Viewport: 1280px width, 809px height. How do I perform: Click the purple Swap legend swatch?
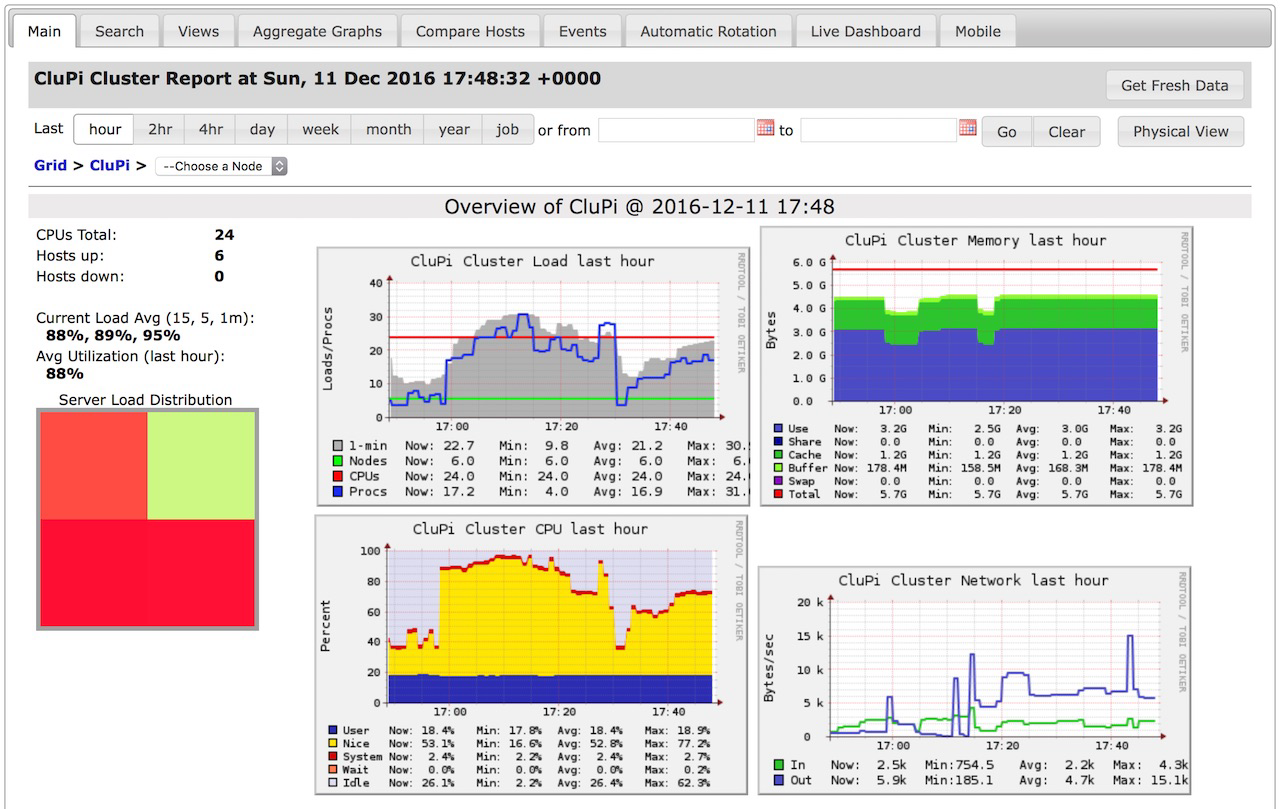coord(777,481)
